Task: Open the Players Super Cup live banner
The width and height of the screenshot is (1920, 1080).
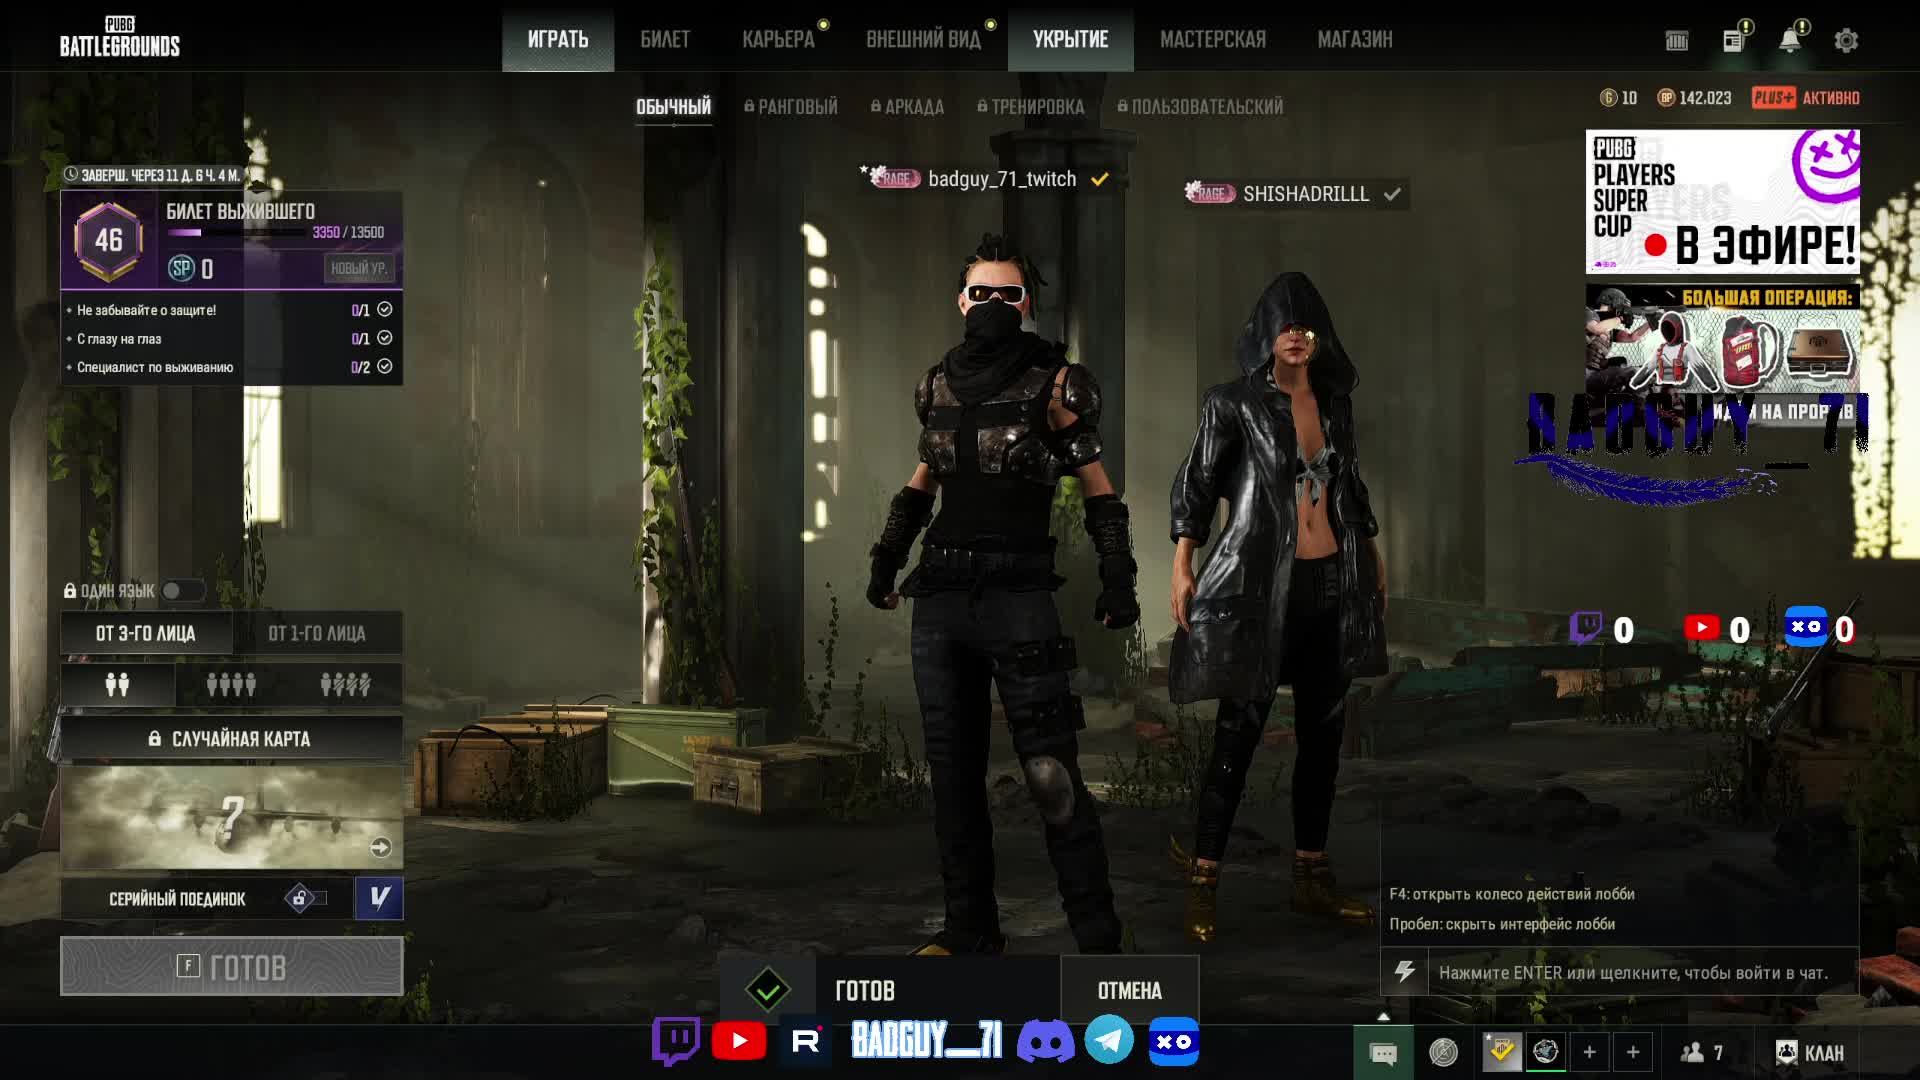Action: [1722, 201]
